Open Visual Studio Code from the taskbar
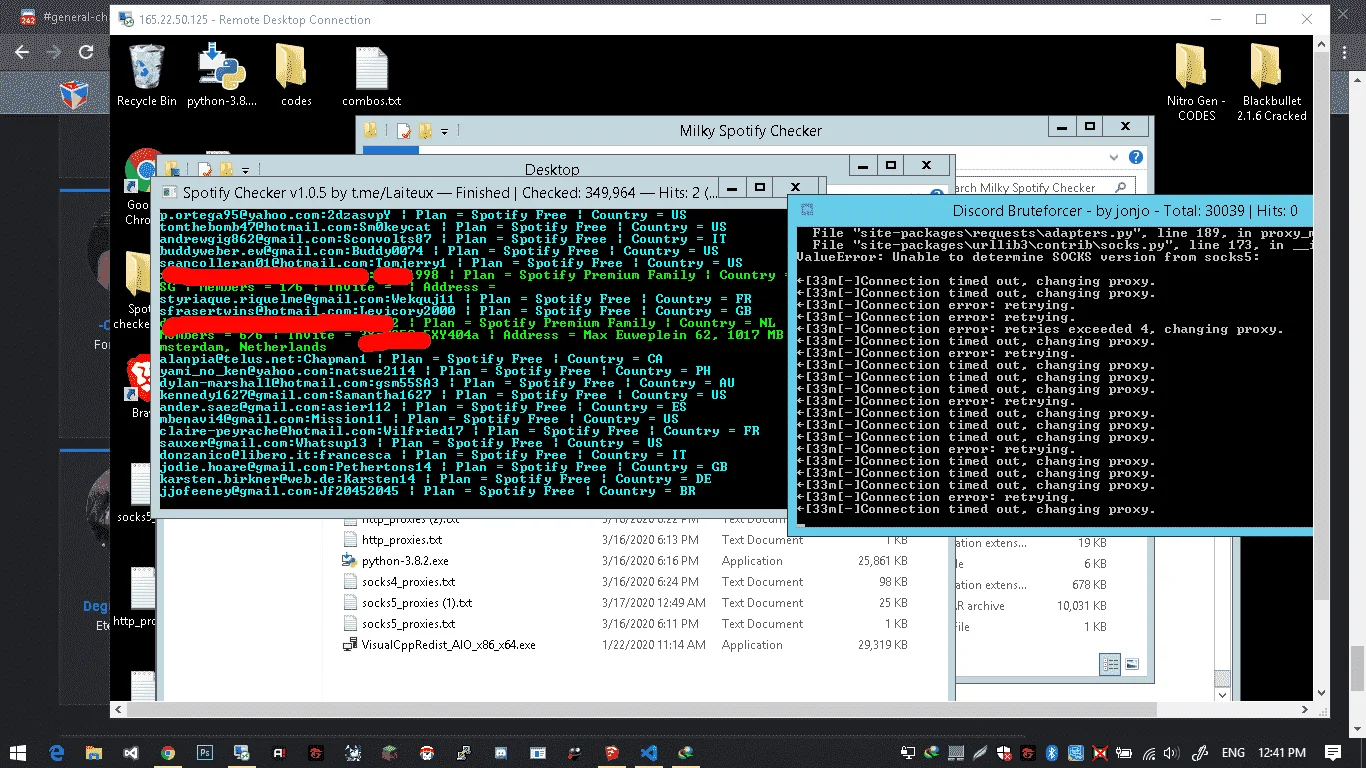This screenshot has height=768, width=1366. [x=648, y=752]
